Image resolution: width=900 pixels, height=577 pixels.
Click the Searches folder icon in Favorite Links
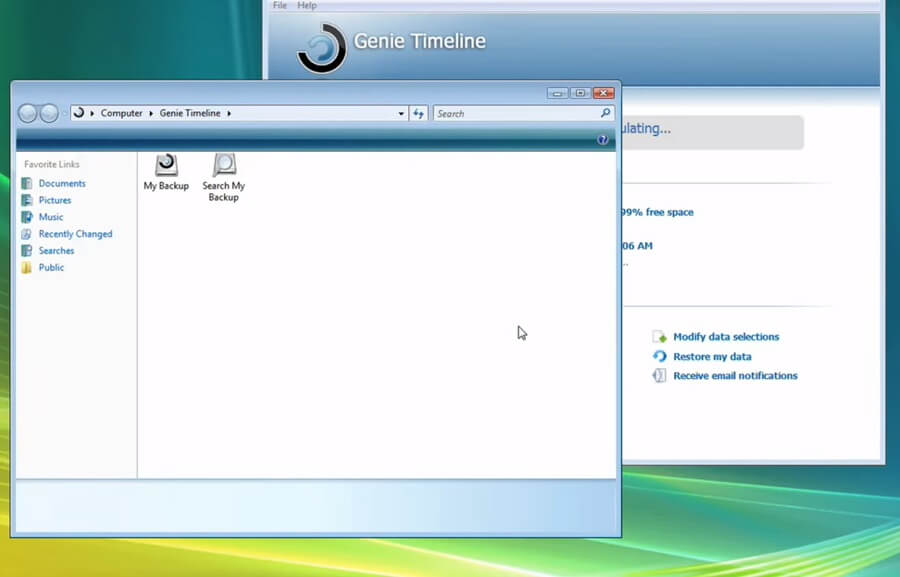(x=27, y=250)
